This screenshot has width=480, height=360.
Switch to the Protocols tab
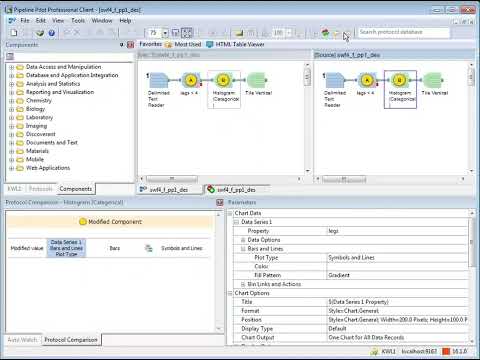pos(40,189)
